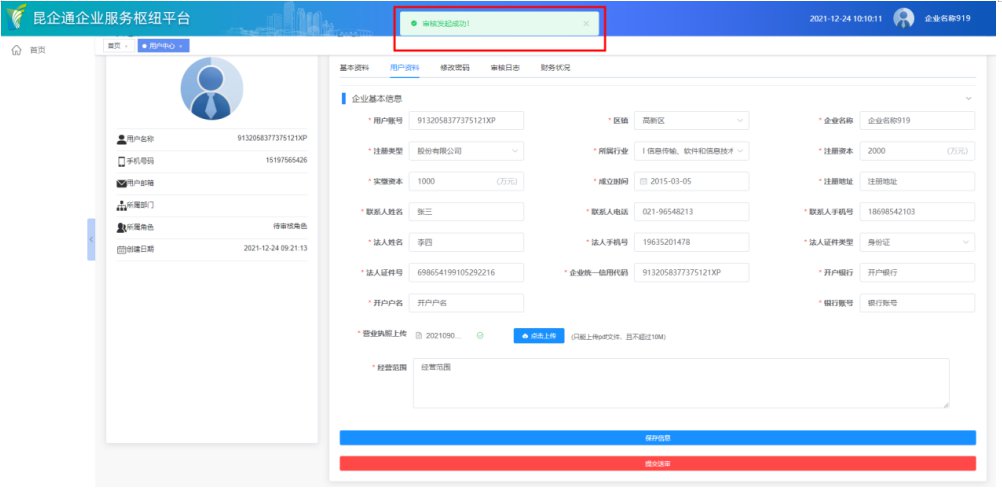Click into the 经营范围 text area
The image size is (1002, 489).
[680, 383]
